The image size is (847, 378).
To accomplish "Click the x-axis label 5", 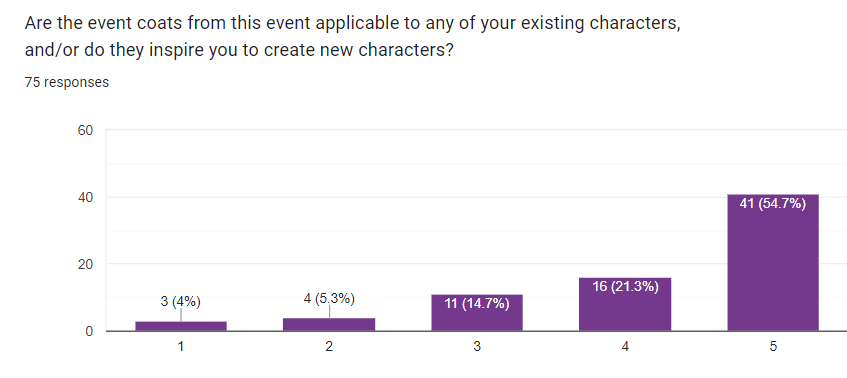I will click(x=773, y=347).
